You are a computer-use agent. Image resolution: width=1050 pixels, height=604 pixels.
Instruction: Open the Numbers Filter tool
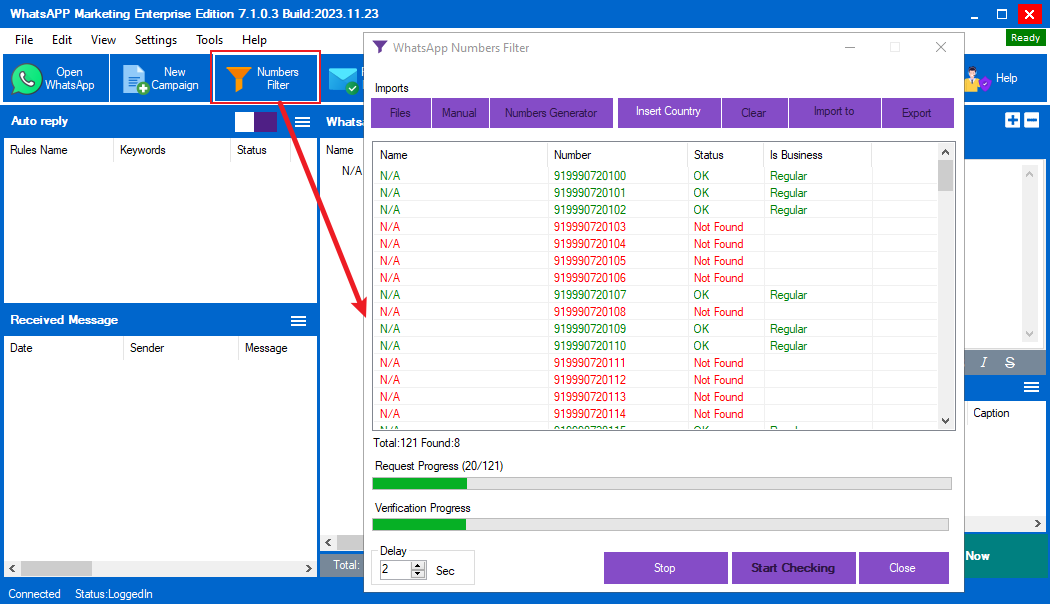coord(265,79)
